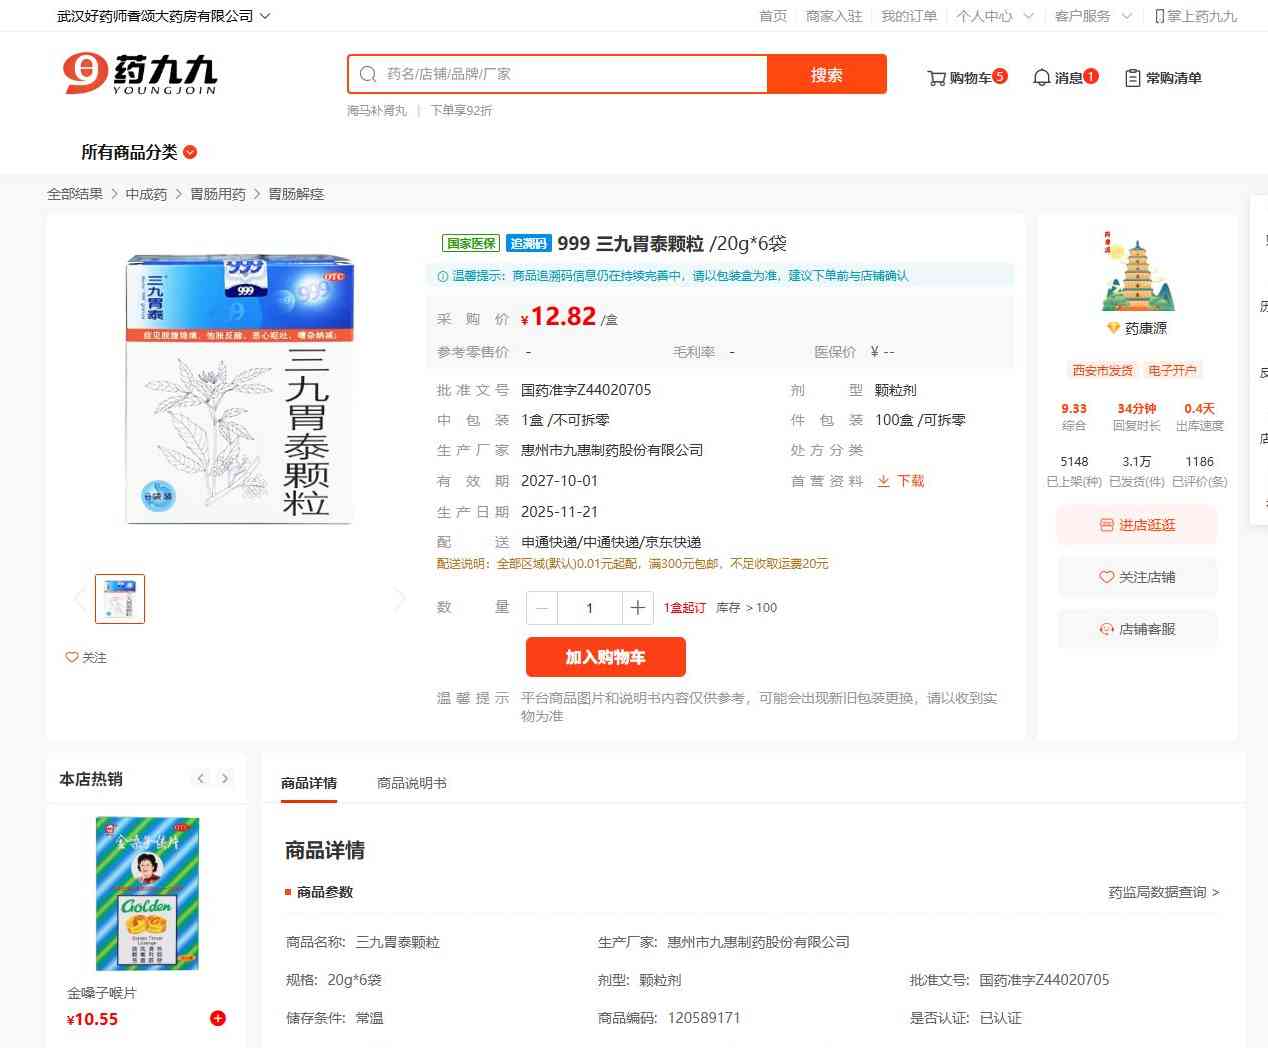Viewport: 1268px width, 1048px height.
Task: Increase quantity with plus stepper
Action: tap(637, 608)
